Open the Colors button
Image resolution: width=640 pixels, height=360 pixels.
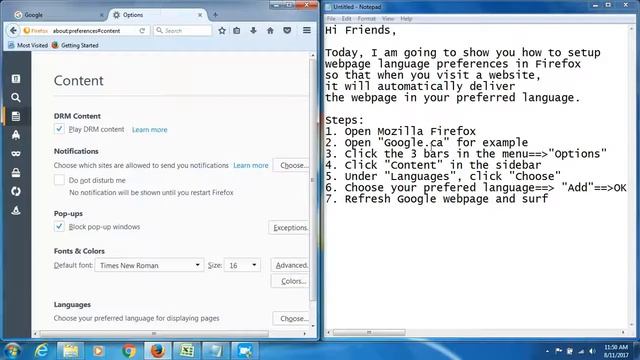[290, 281]
